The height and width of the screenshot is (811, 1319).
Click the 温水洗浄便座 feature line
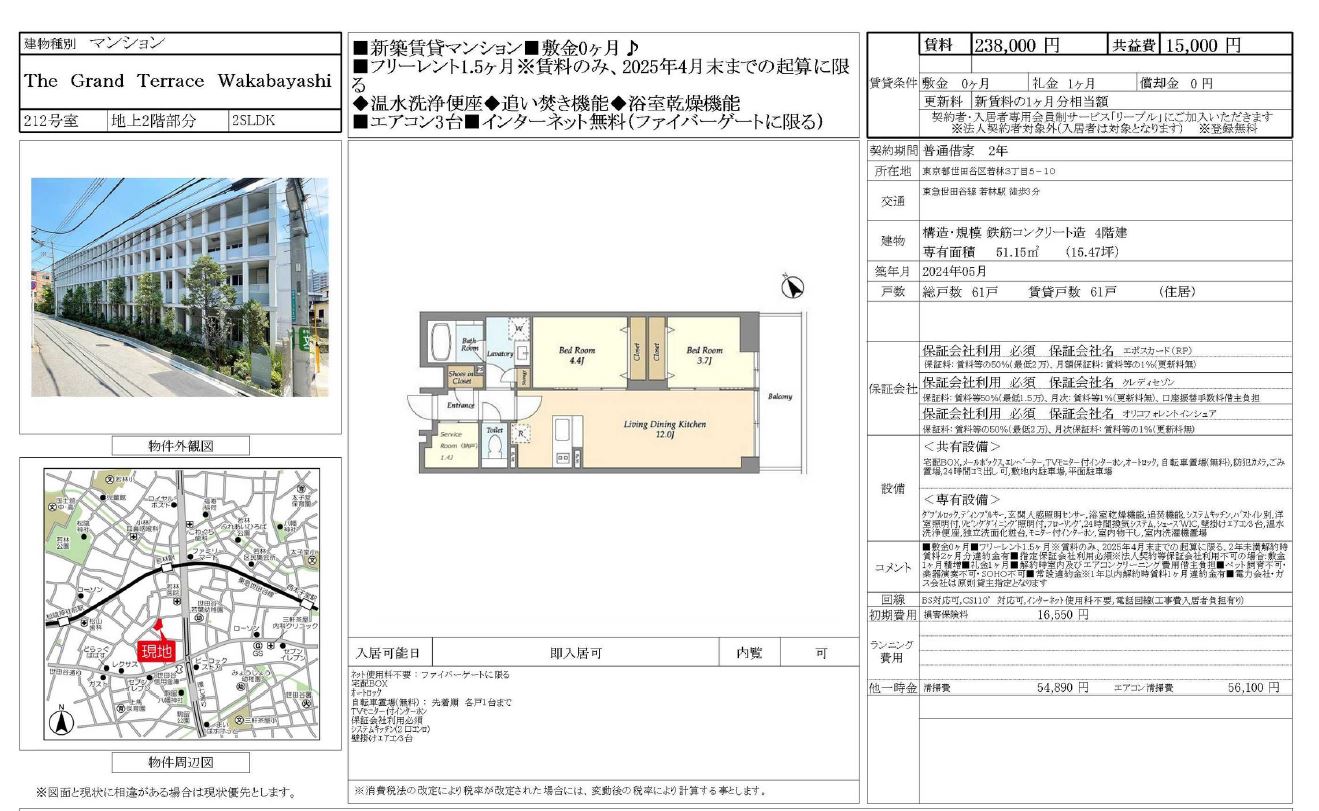tap(546, 103)
